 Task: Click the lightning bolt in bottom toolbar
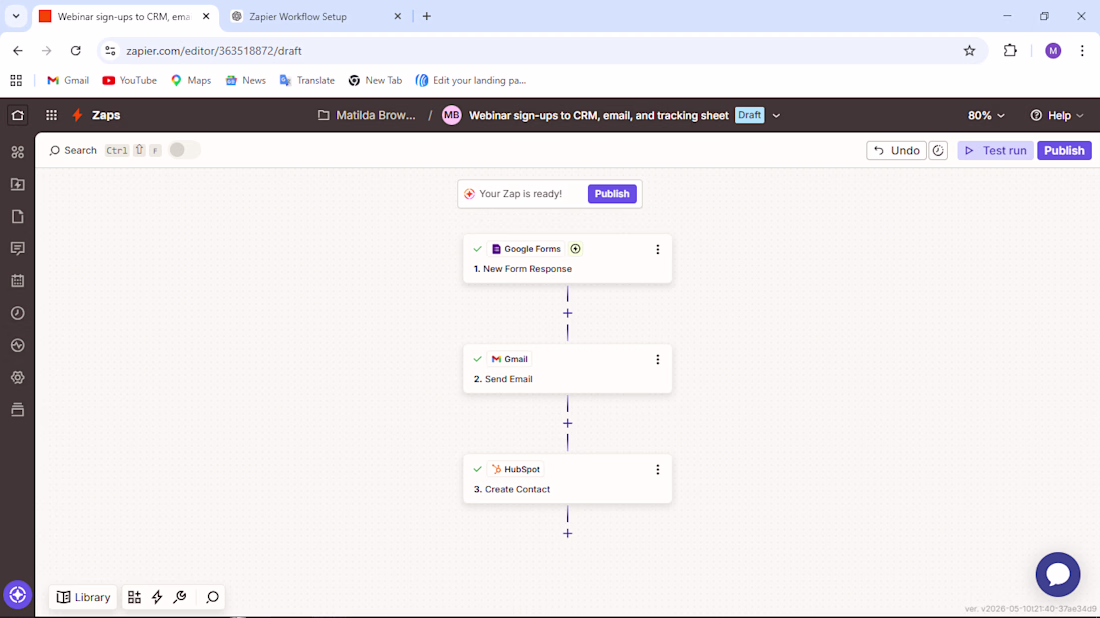[157, 597]
